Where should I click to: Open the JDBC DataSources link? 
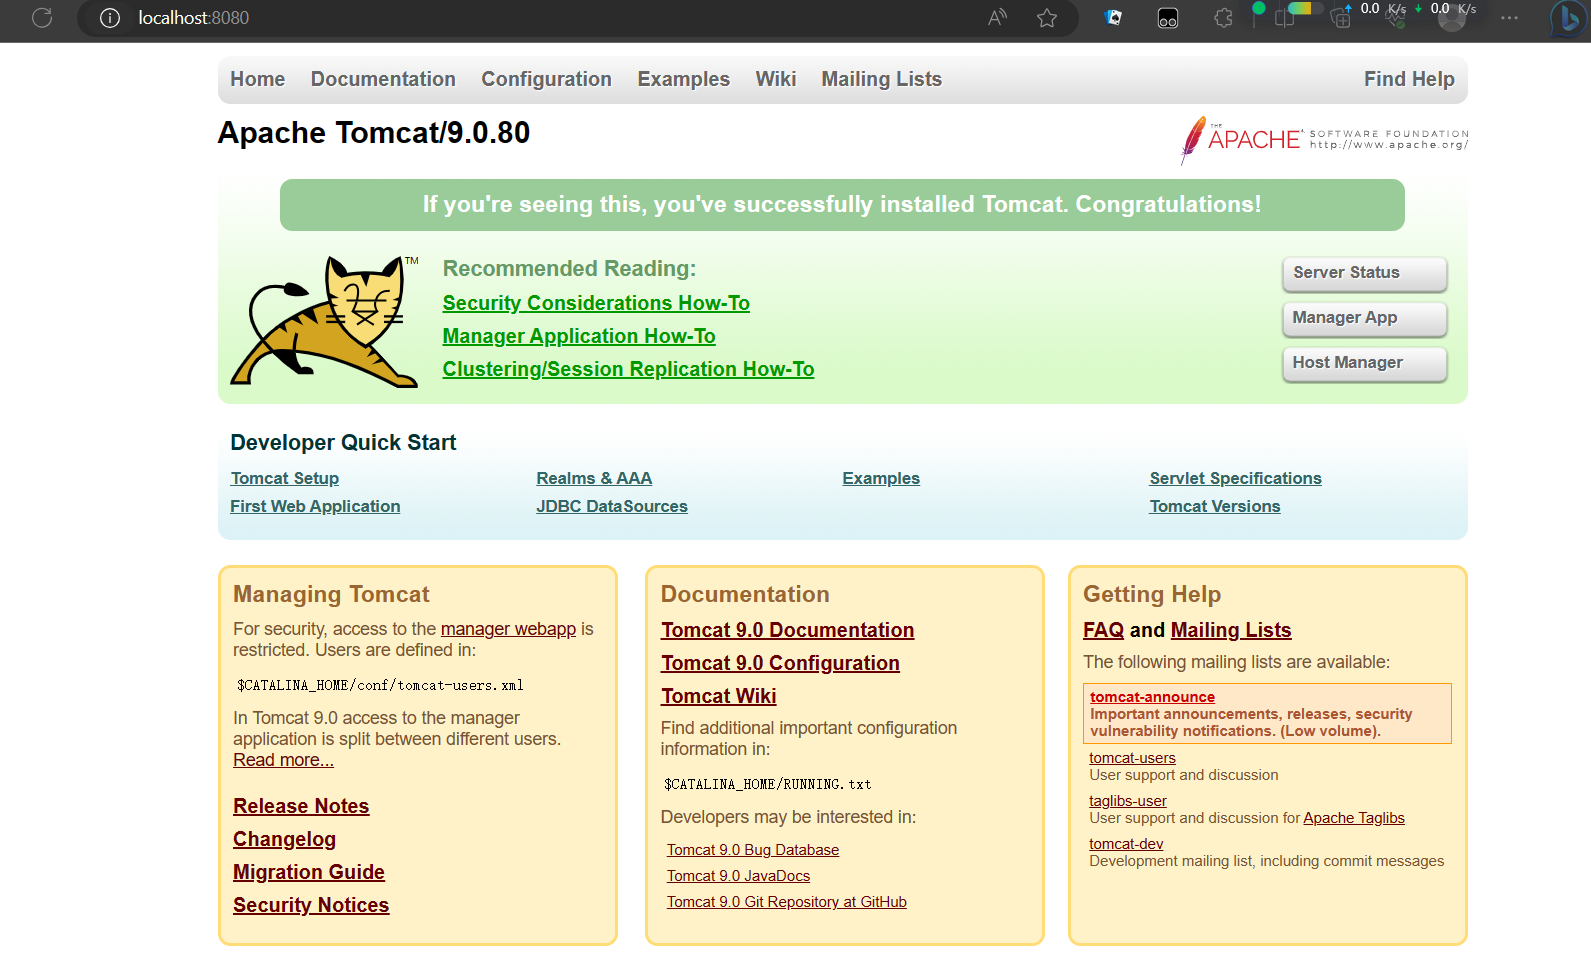(612, 506)
